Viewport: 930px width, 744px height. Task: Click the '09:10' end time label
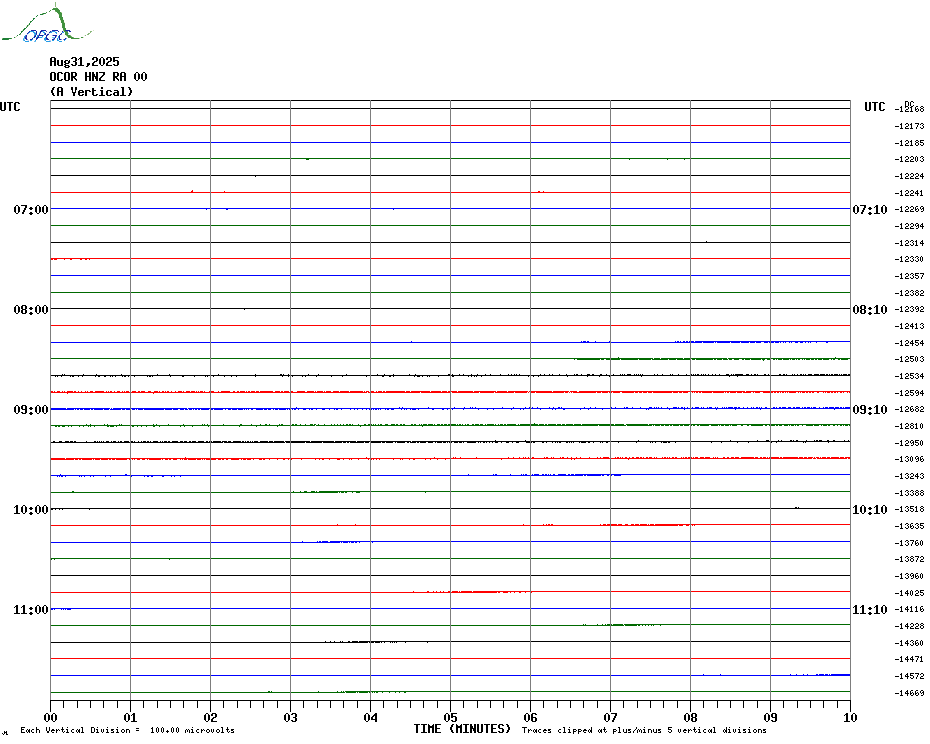coord(870,410)
